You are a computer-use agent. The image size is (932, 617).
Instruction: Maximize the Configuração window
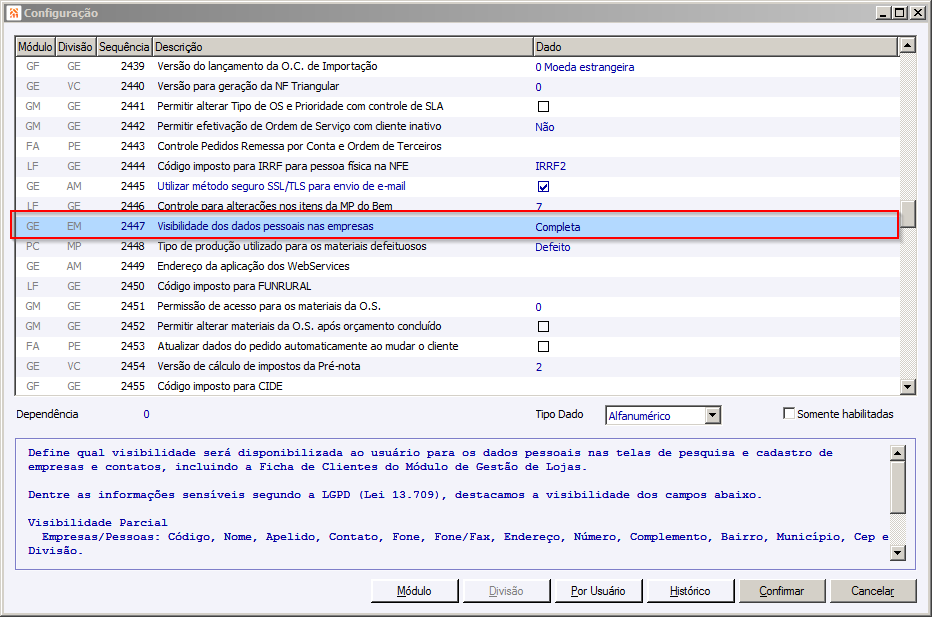coord(900,12)
